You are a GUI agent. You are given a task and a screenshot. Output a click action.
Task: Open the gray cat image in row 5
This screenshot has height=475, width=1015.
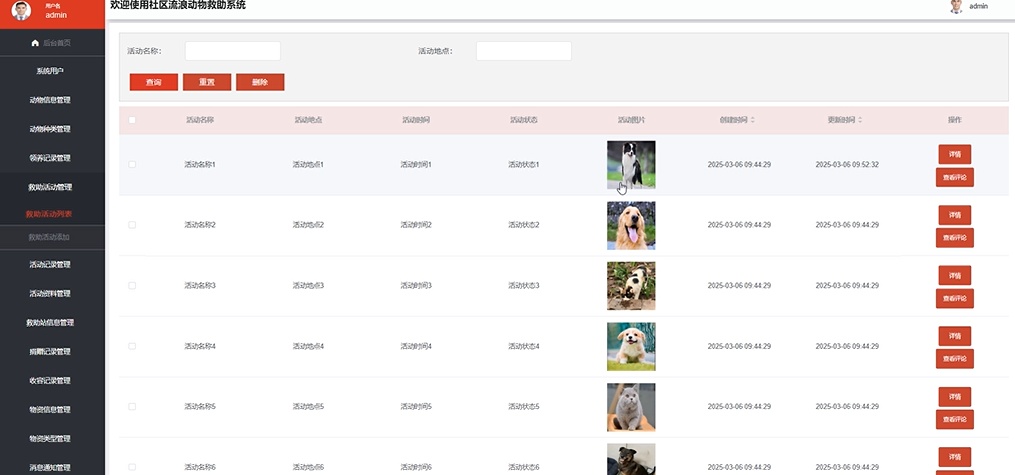pos(631,407)
